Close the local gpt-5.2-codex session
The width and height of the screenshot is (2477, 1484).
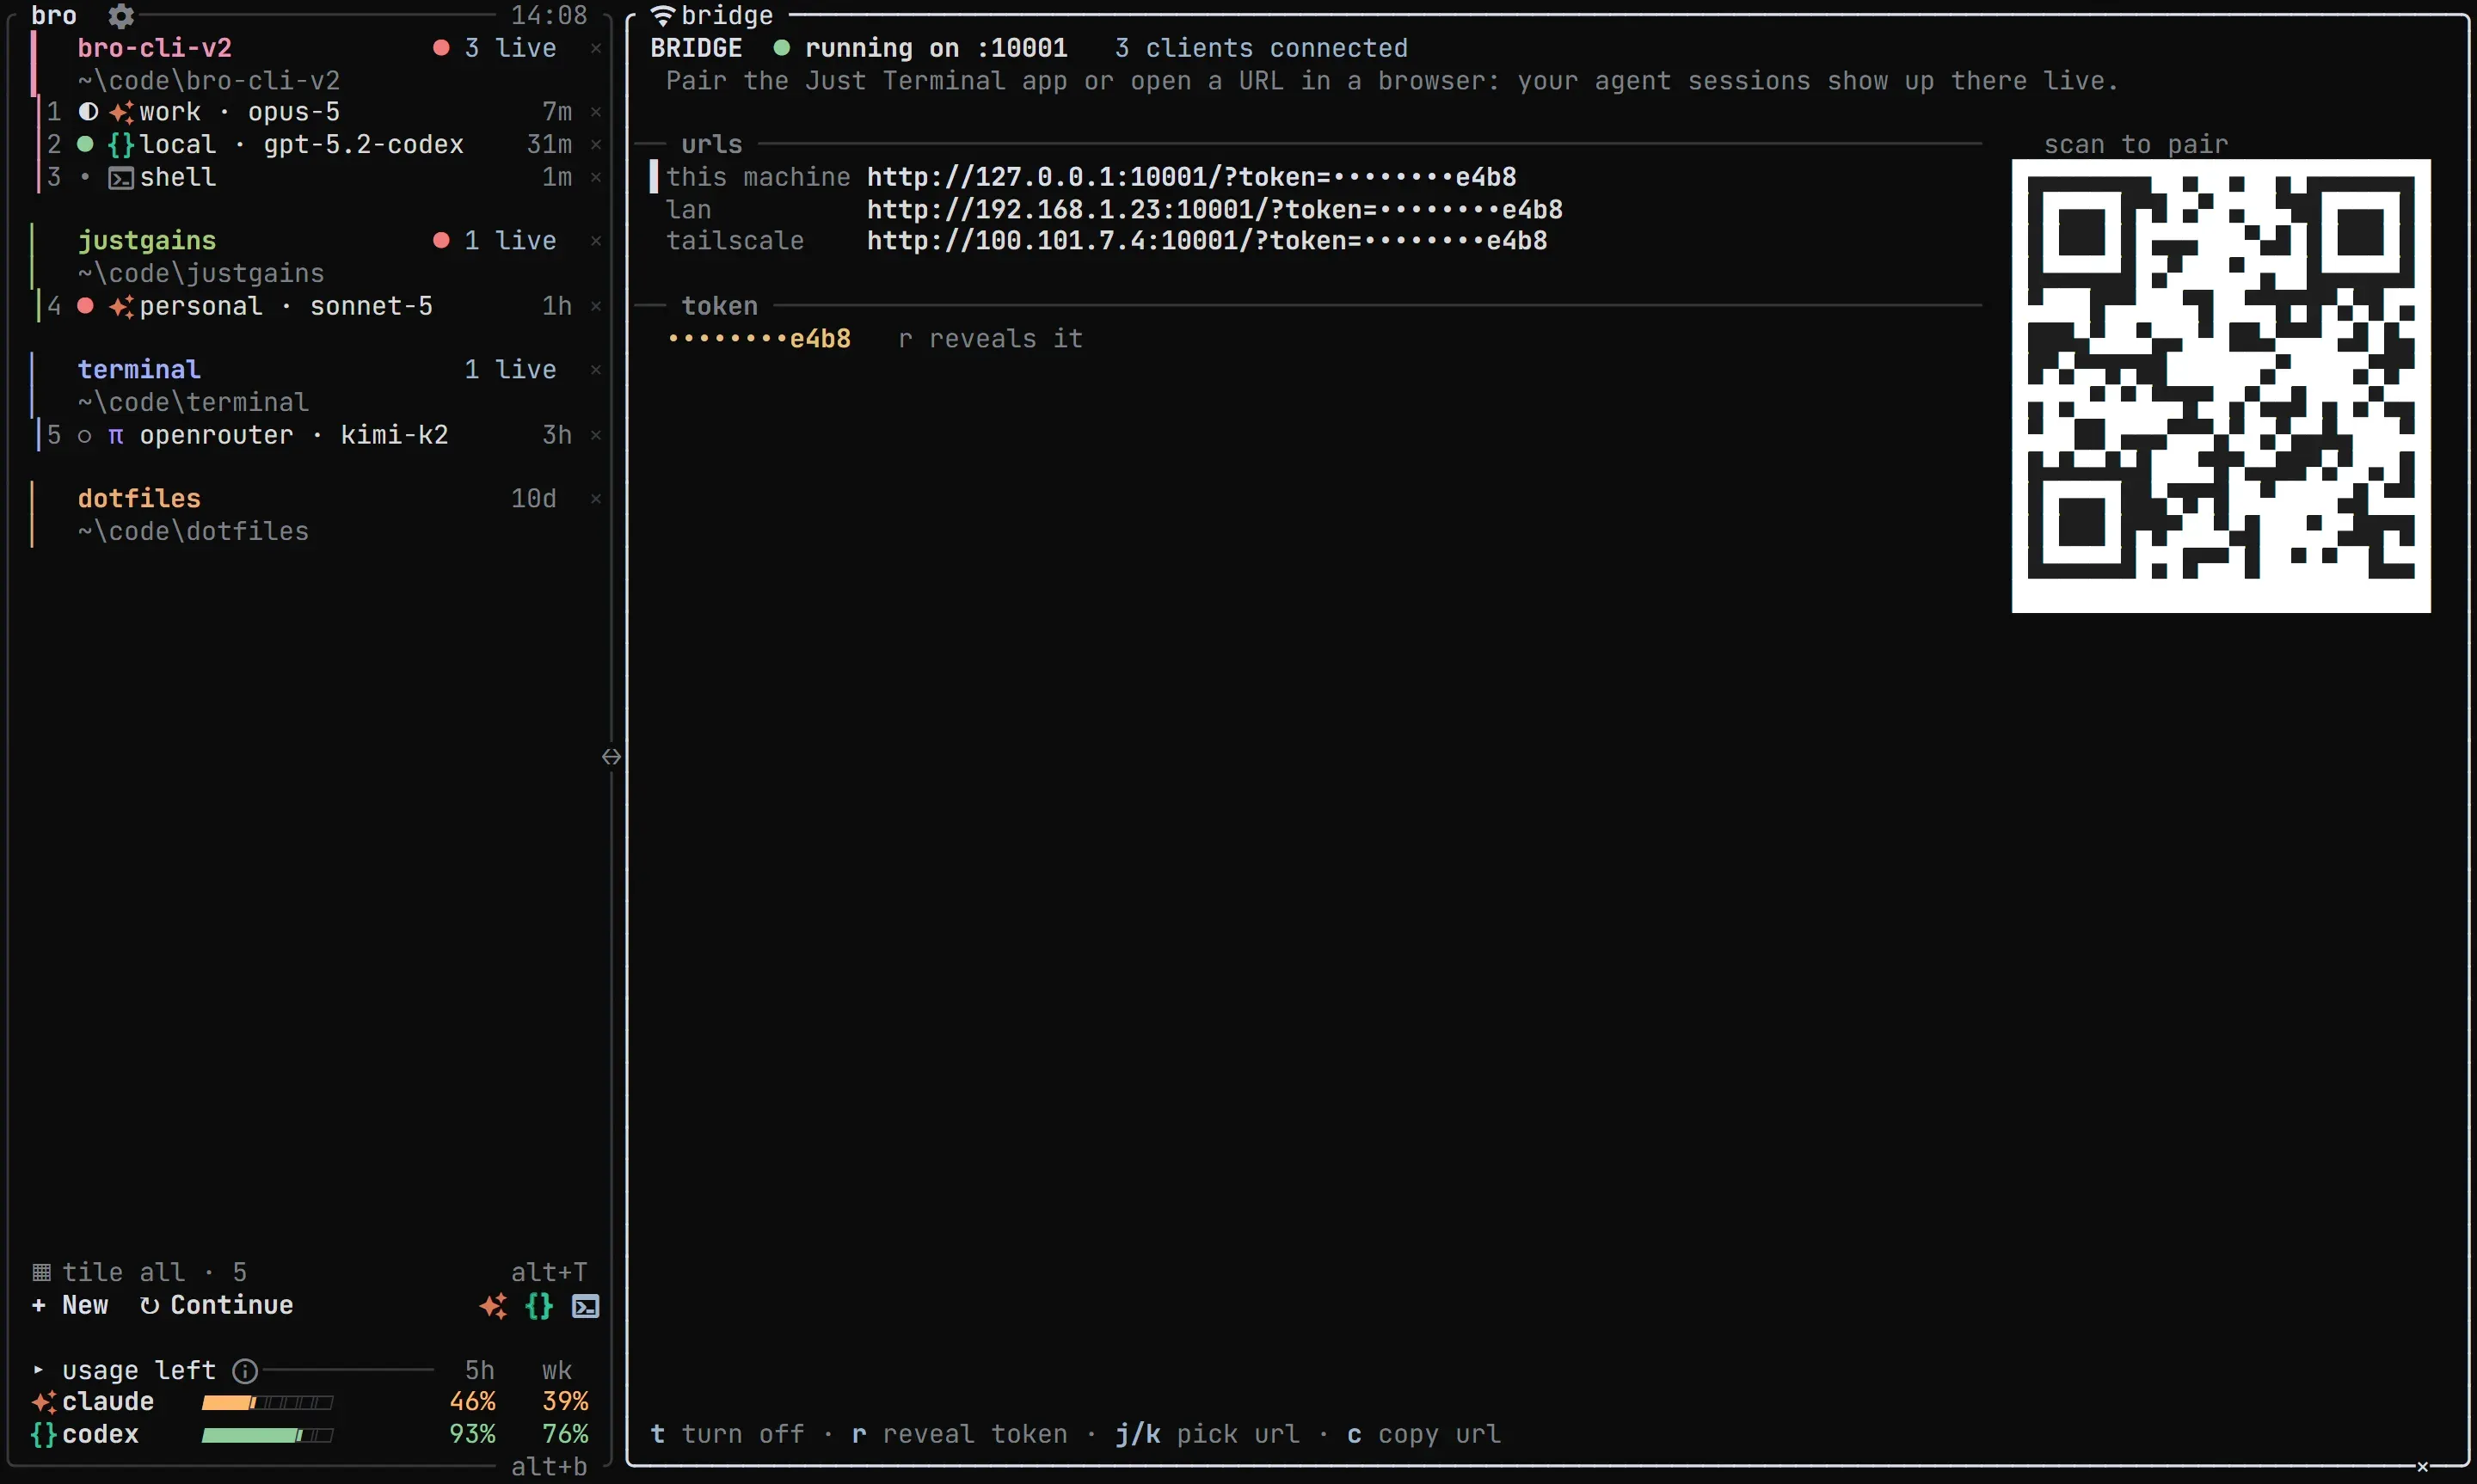coord(596,145)
